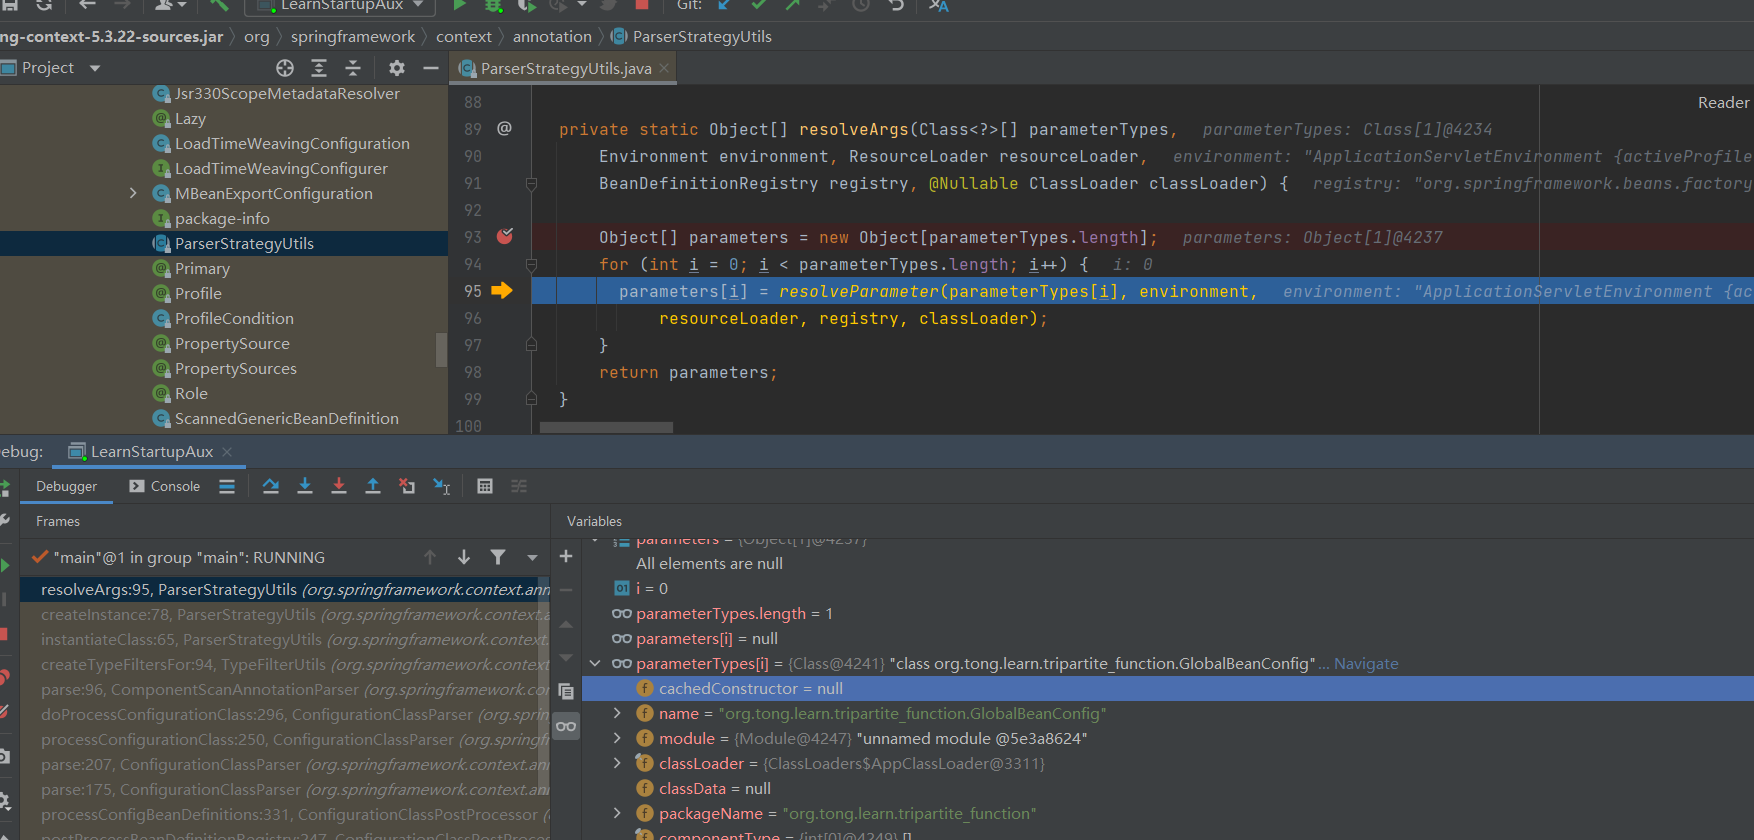Toggle breakpoint marker on line 93
The height and width of the screenshot is (840, 1754).
pos(505,237)
